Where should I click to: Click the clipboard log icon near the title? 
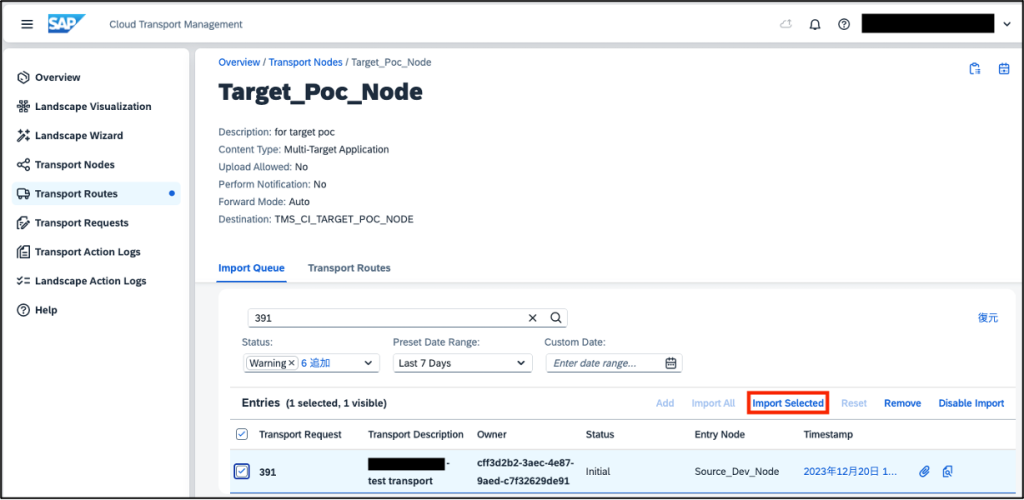[975, 69]
